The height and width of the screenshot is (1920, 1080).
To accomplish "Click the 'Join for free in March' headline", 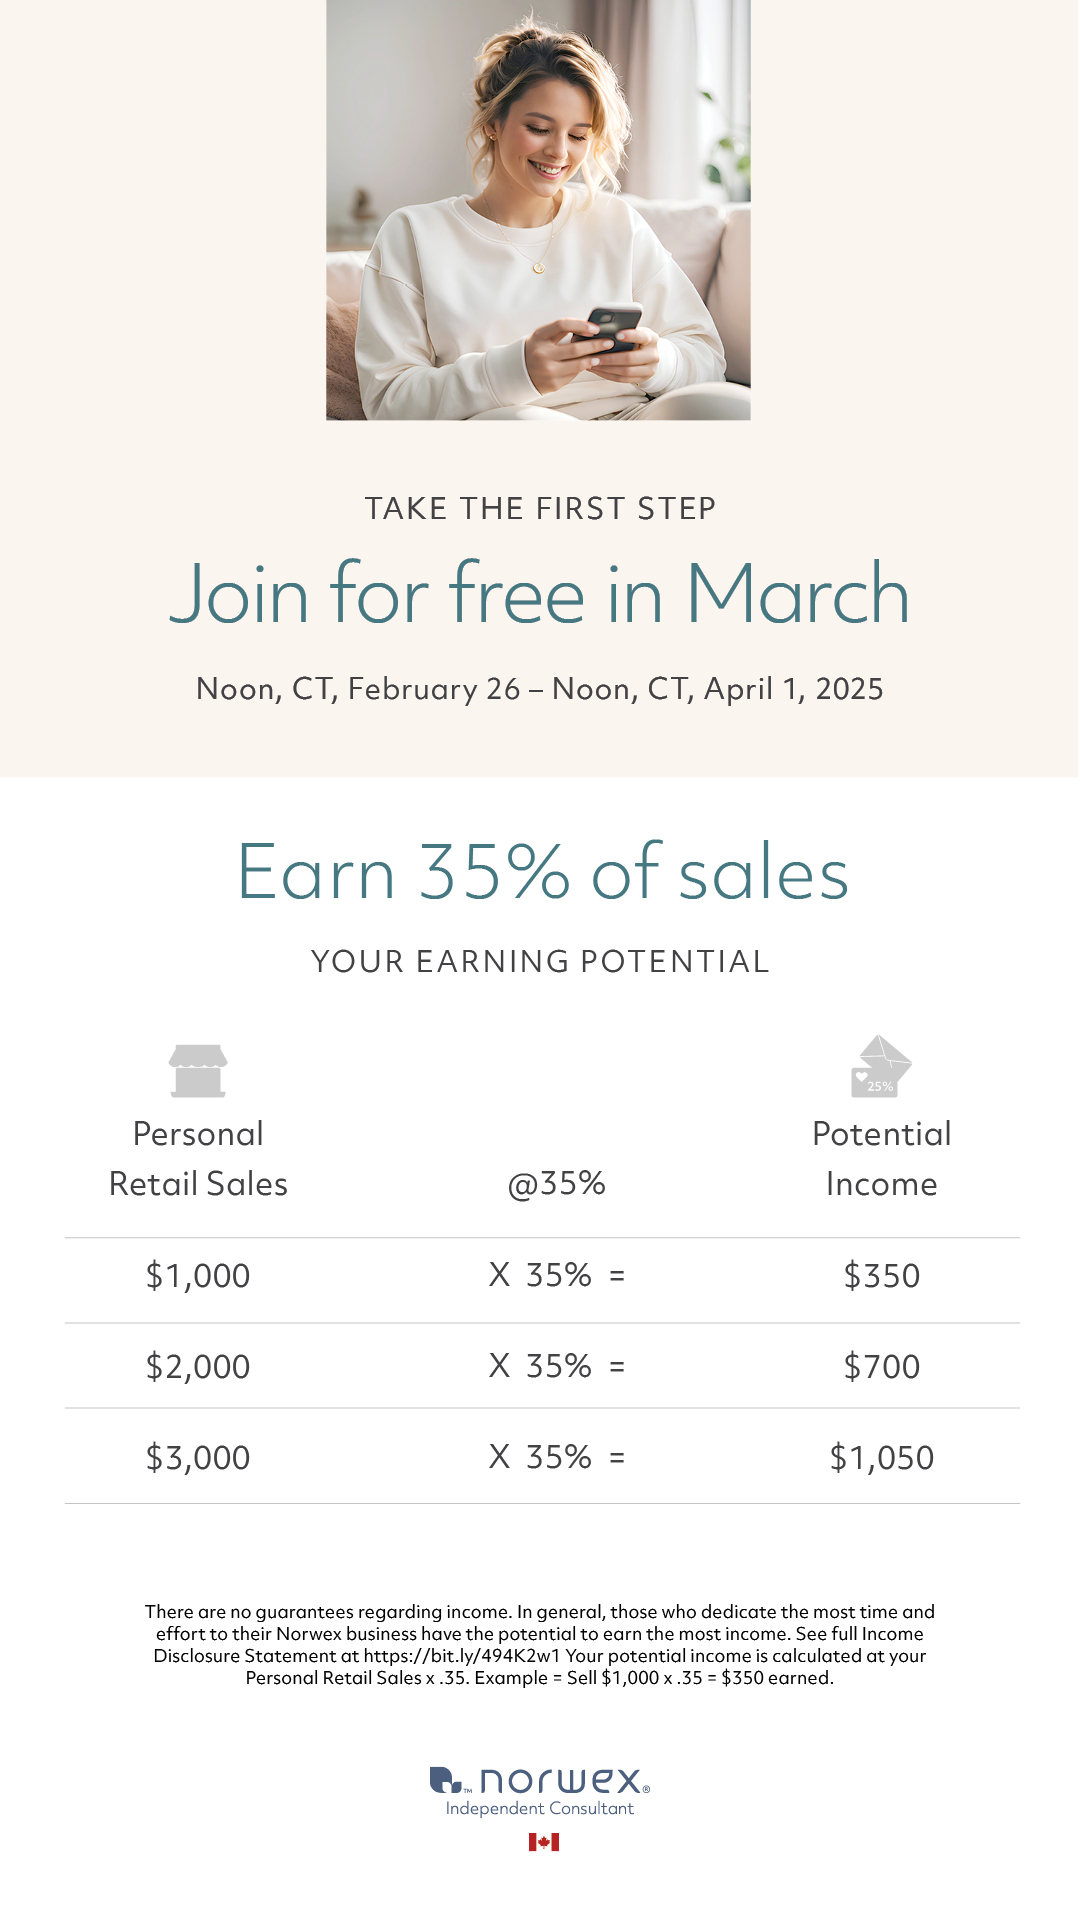I will (540, 594).
